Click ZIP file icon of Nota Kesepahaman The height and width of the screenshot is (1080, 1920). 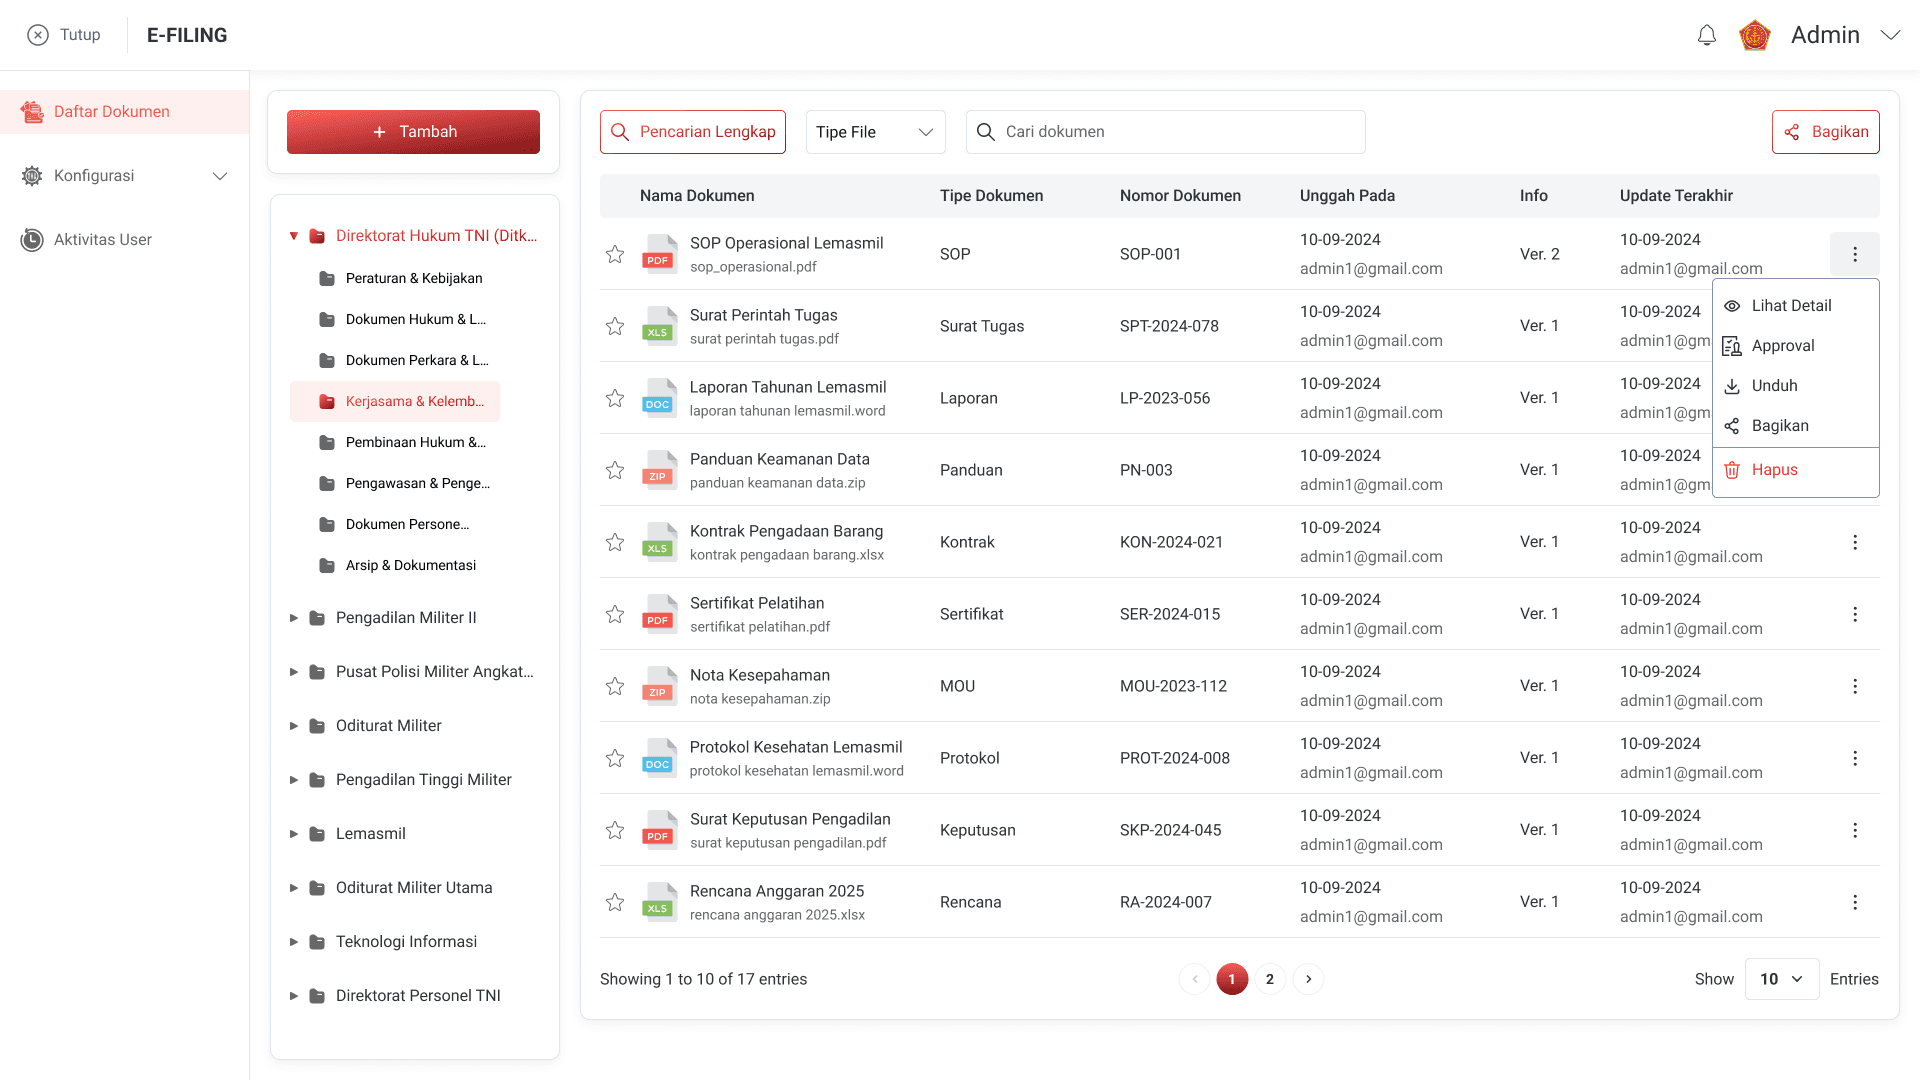tap(658, 686)
